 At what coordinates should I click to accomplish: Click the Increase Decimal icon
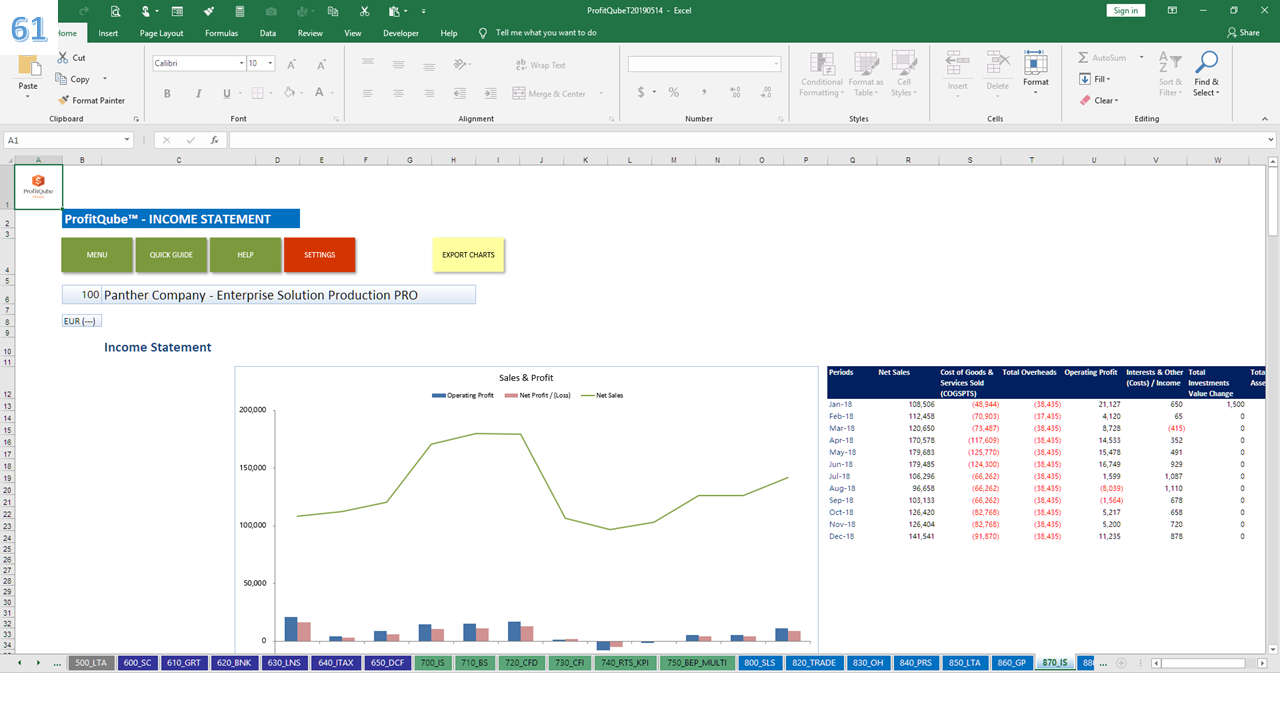point(735,92)
